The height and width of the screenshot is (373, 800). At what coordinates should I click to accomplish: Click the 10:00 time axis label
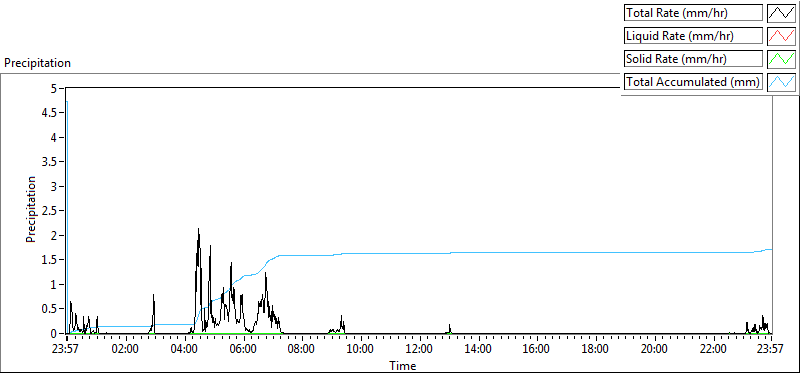click(361, 349)
